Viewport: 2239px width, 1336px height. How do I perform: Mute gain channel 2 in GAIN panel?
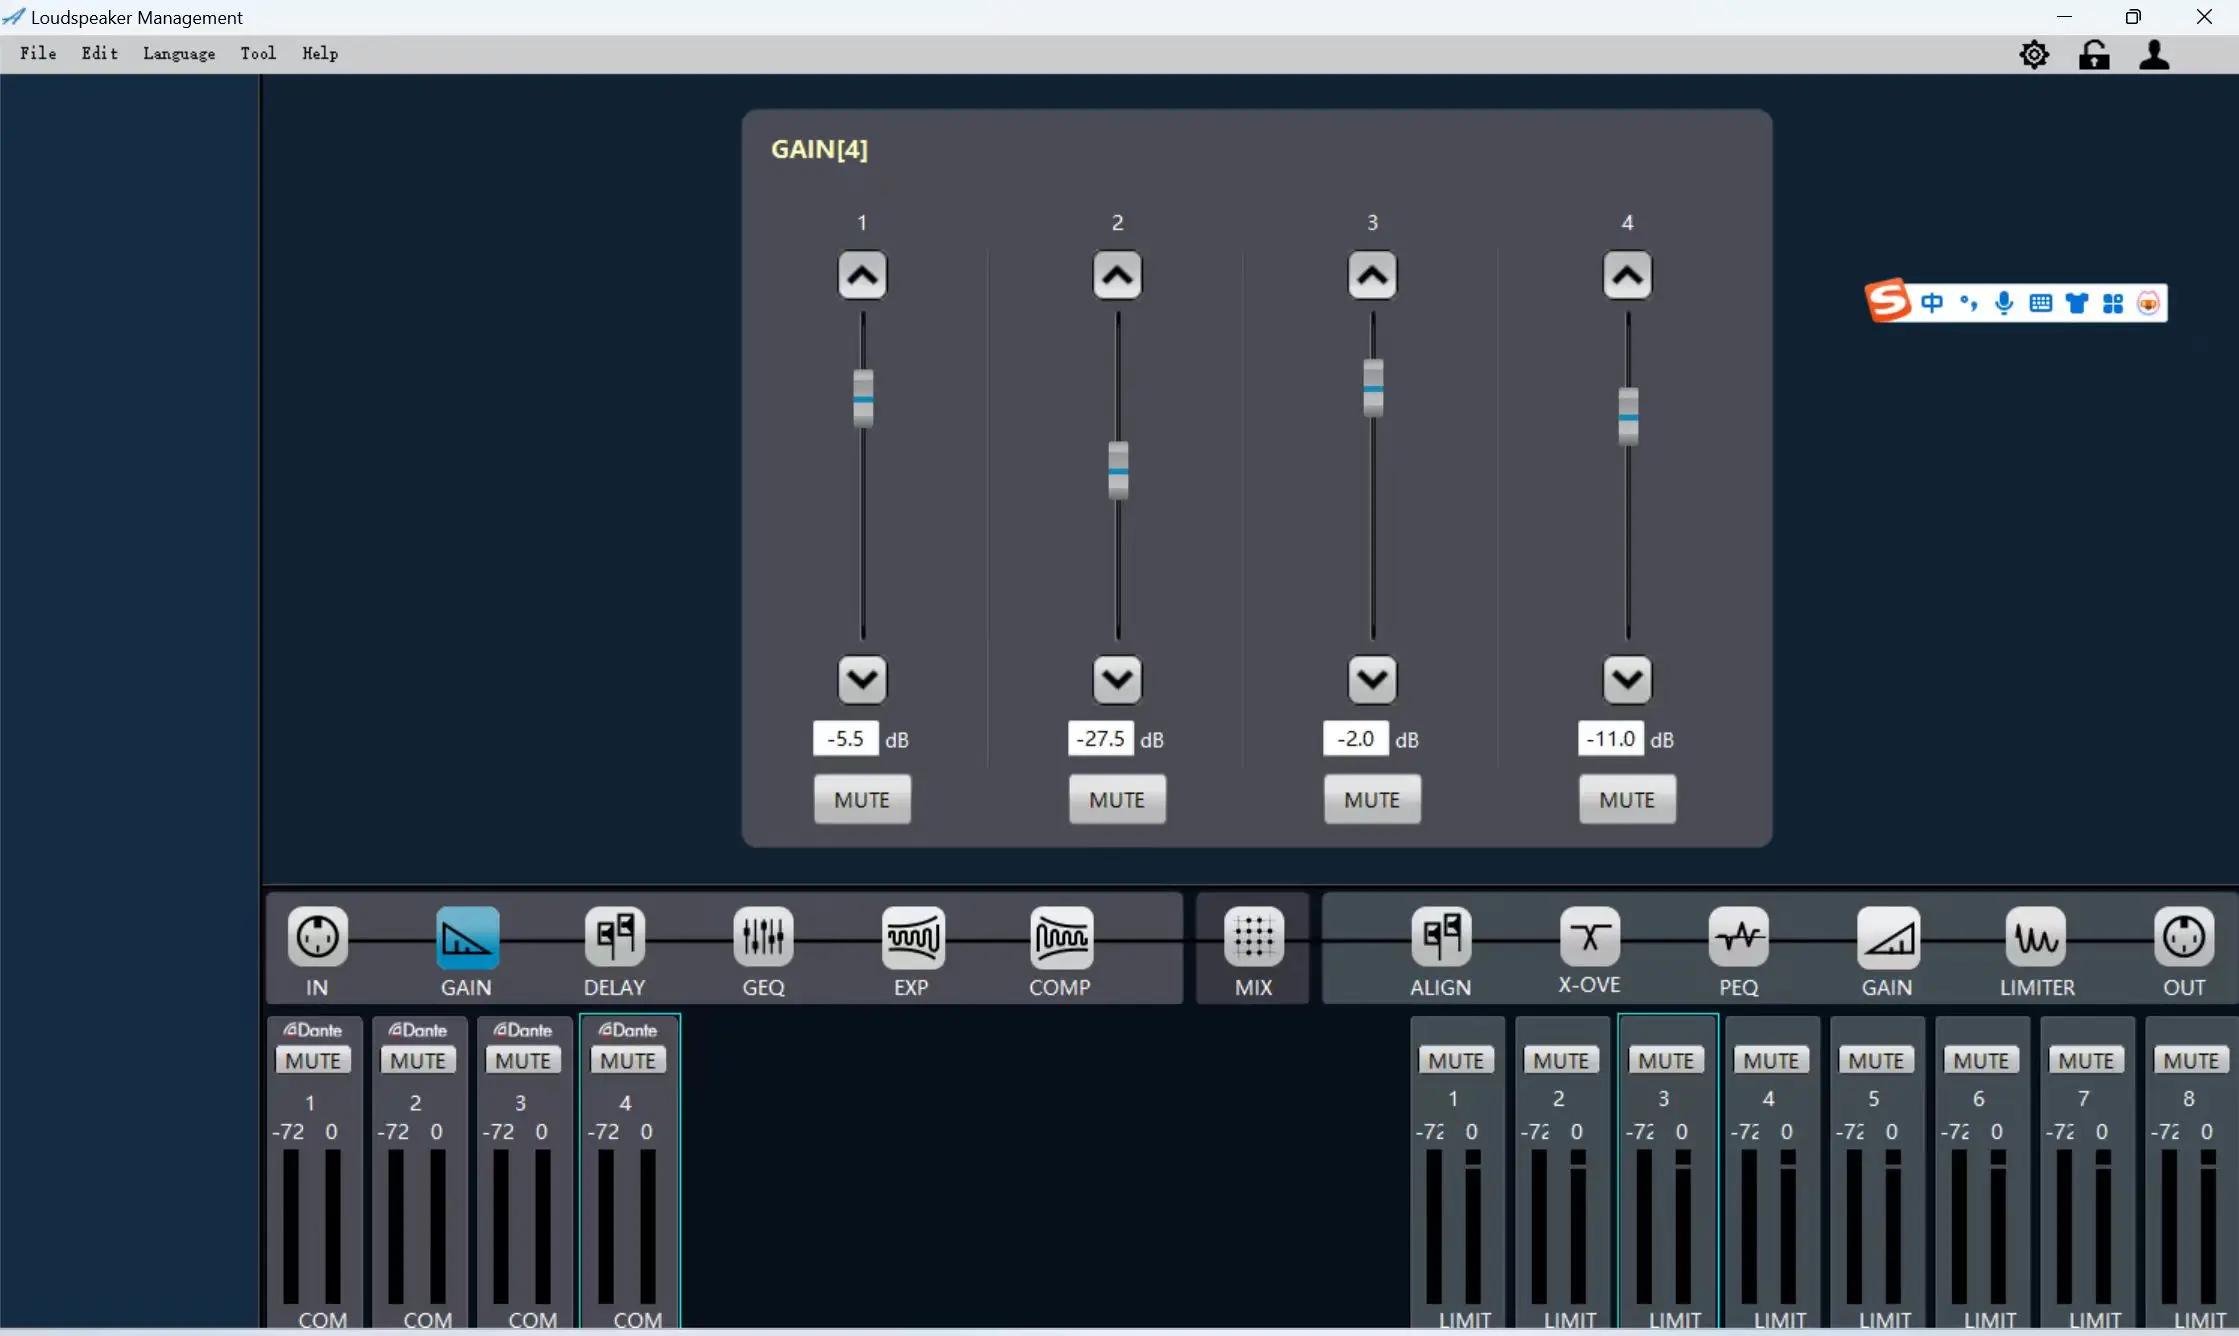coord(1117,800)
